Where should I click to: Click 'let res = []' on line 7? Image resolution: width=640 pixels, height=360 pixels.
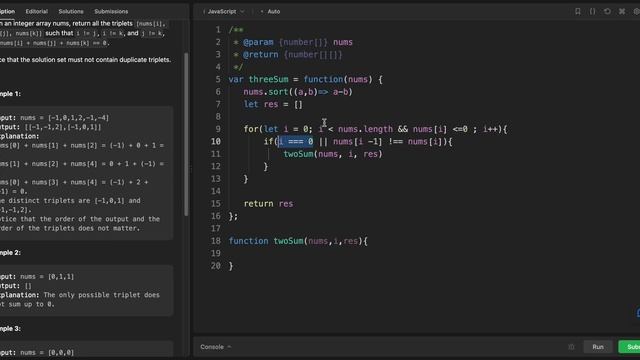click(x=273, y=104)
